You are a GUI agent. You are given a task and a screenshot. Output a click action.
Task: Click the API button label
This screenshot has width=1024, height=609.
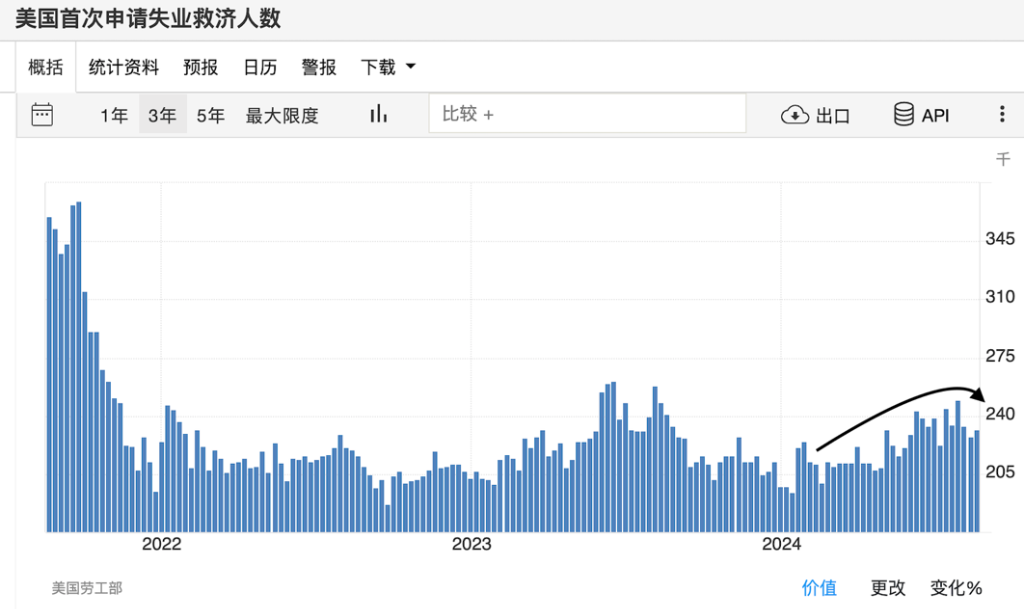(x=935, y=116)
